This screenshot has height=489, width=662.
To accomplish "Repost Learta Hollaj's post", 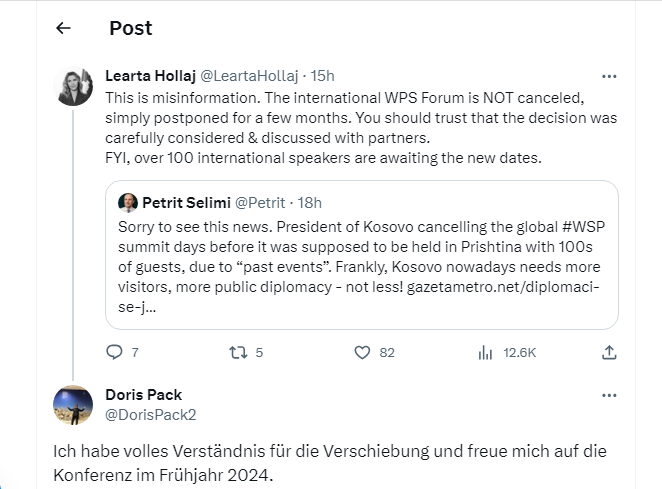I will coord(238,352).
